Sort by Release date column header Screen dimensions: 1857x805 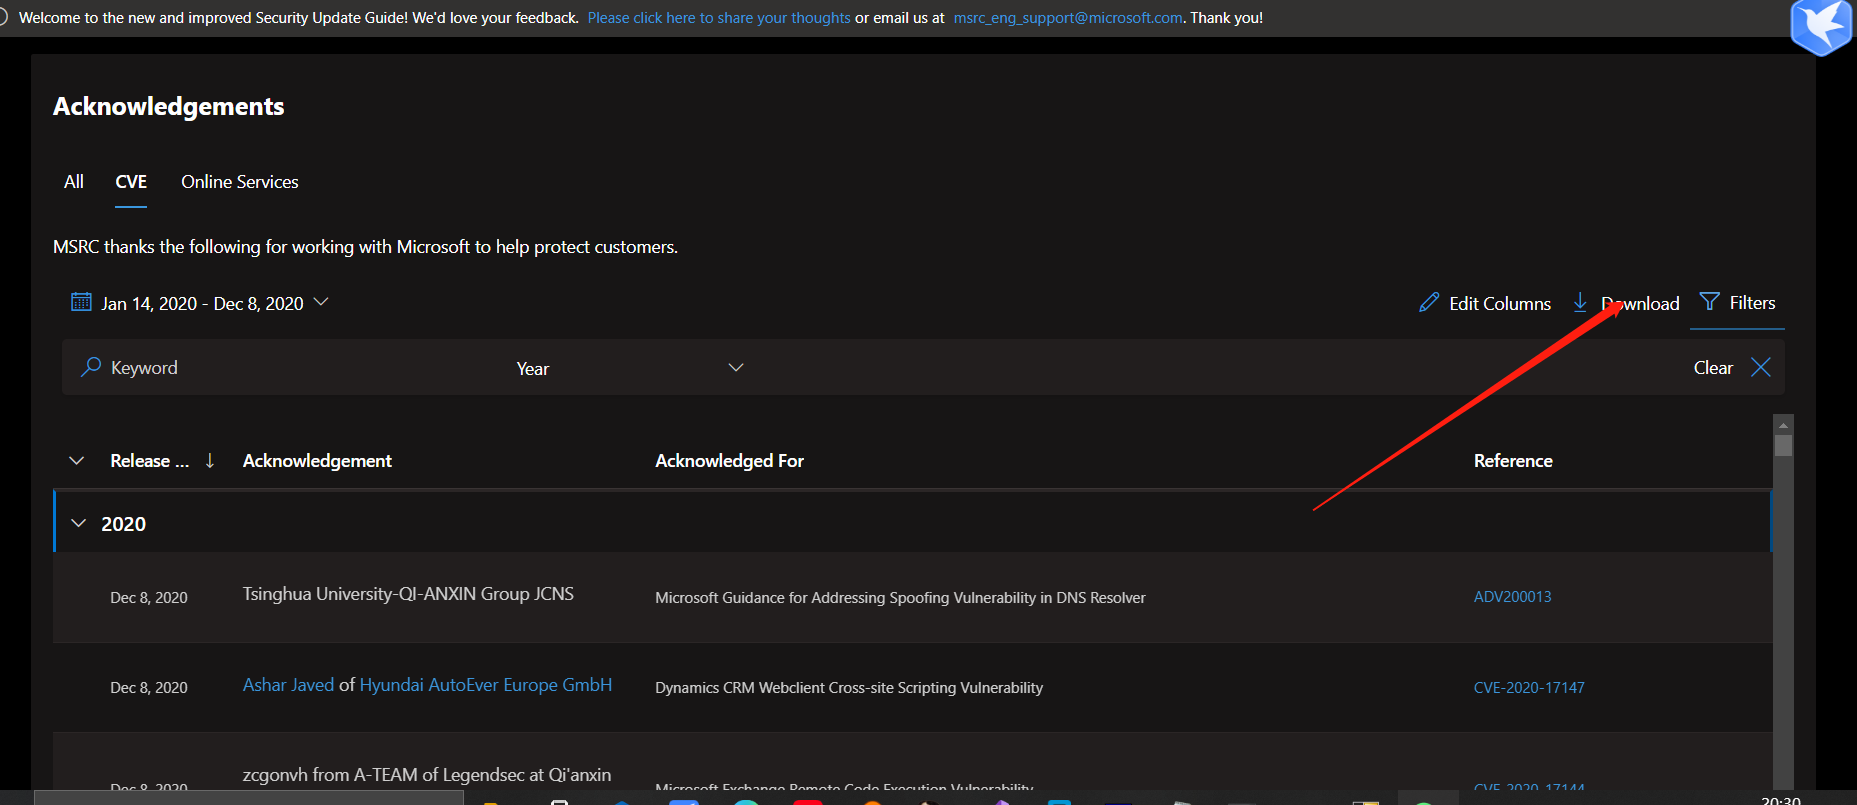click(x=149, y=461)
